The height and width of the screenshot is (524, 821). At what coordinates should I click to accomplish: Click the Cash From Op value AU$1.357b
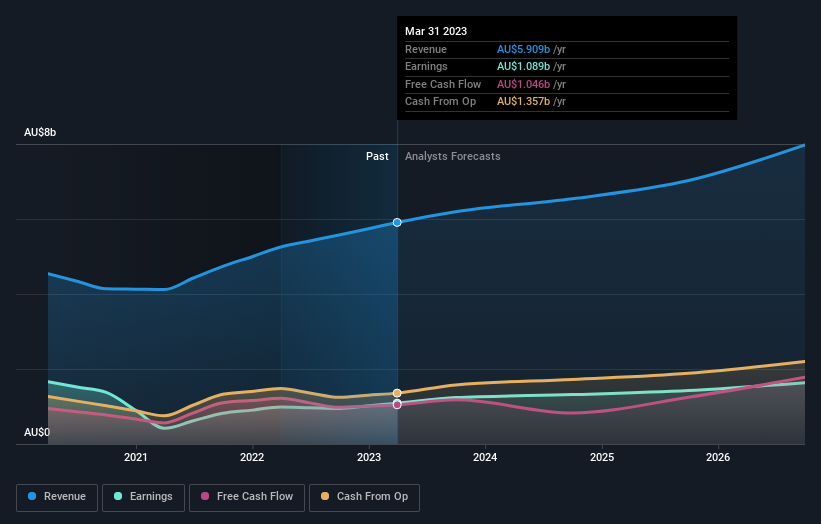(x=523, y=102)
